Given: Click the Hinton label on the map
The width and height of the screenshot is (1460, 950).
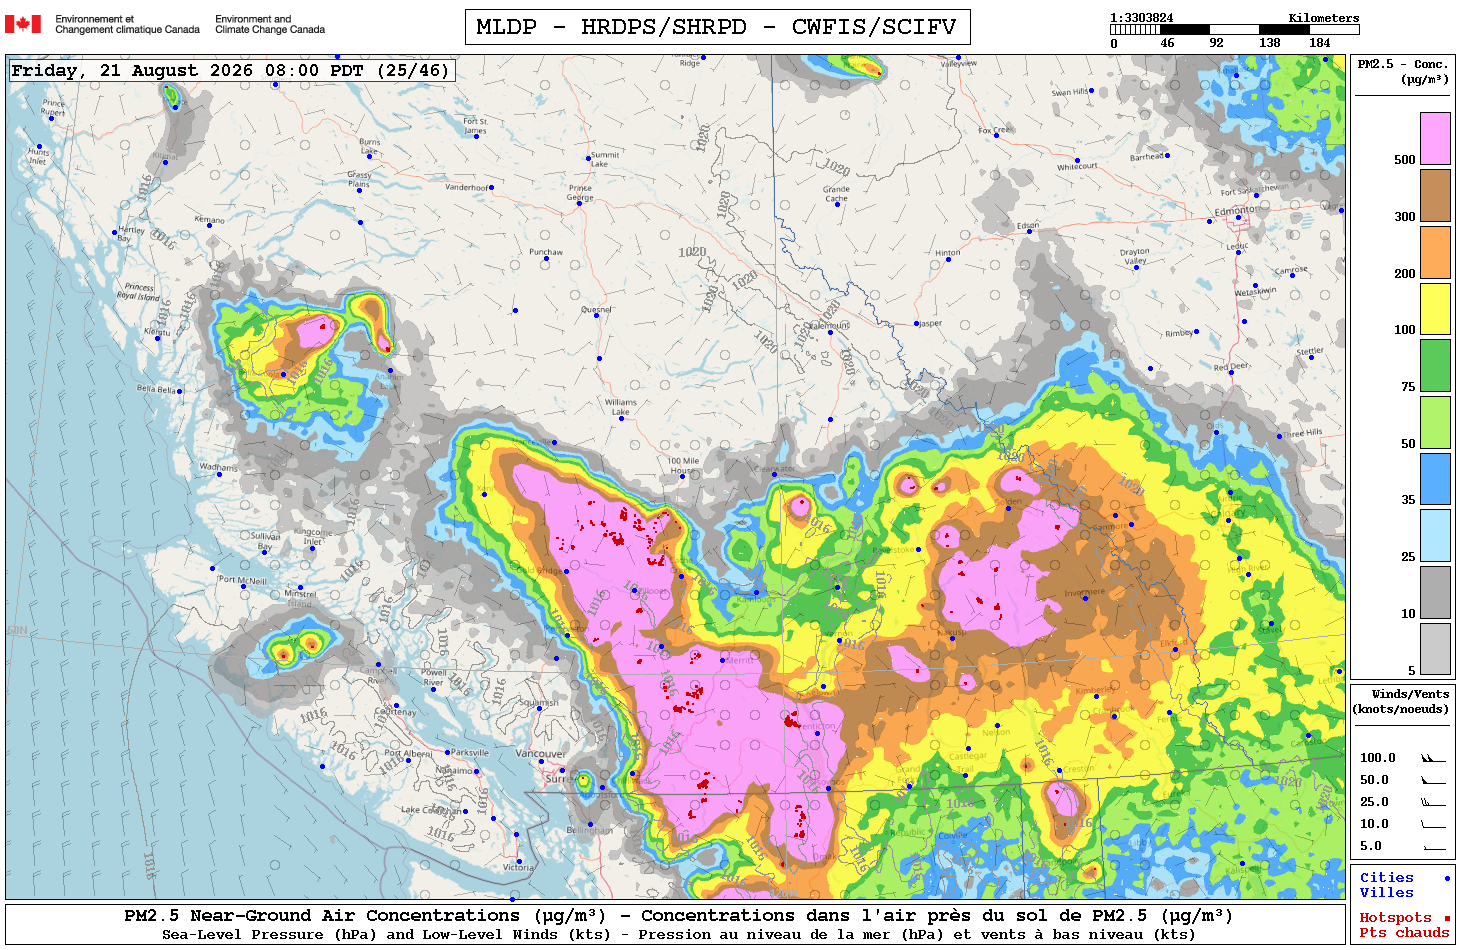Looking at the screenshot, I should [x=948, y=253].
